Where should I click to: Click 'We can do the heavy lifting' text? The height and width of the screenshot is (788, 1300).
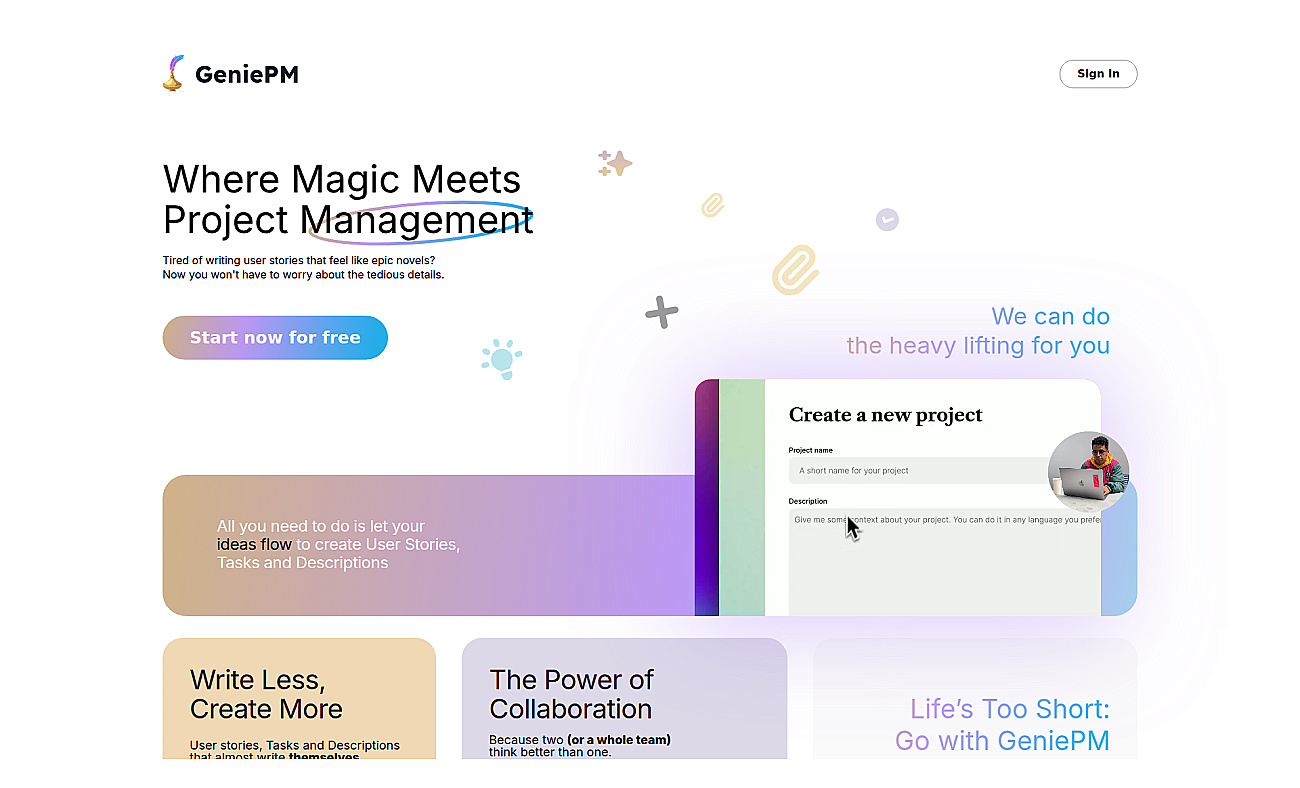[x=978, y=331]
